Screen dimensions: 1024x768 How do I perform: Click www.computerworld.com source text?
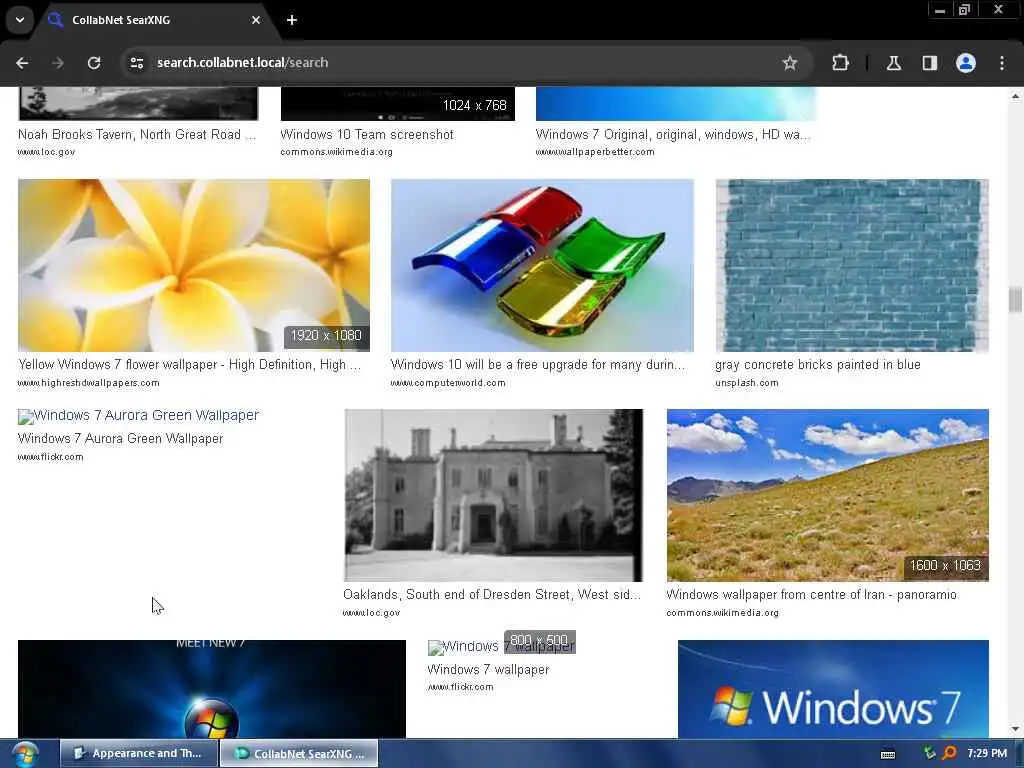click(448, 383)
